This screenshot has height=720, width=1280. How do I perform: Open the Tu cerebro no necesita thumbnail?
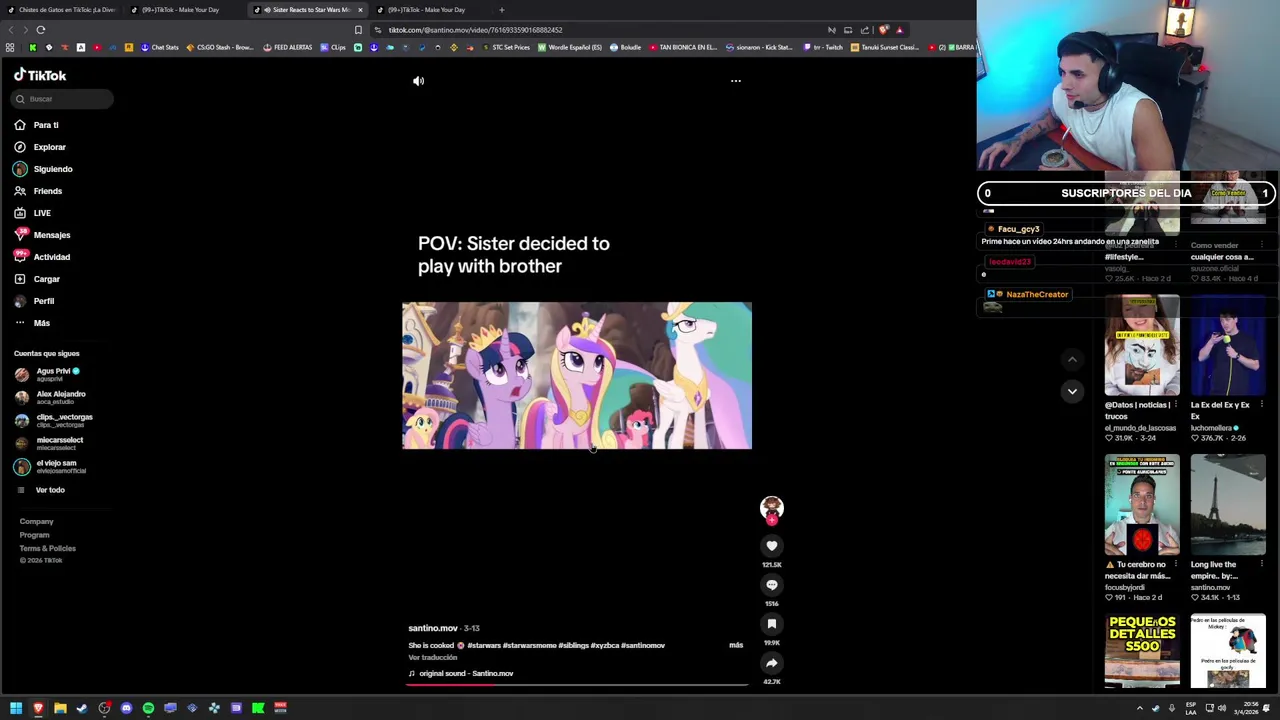tap(1142, 504)
